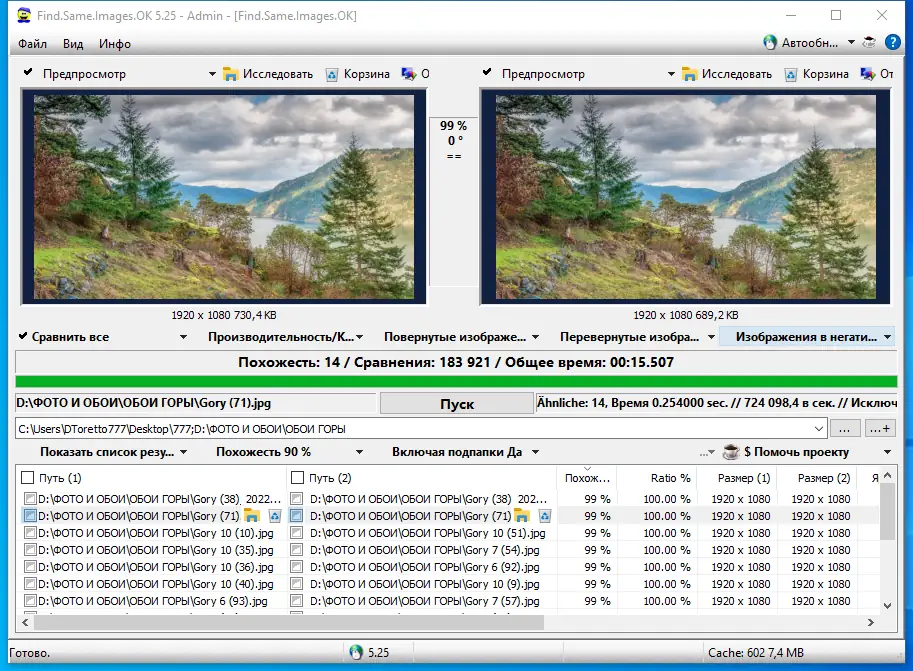Click the similarity 99 % indicator between previews
The image size is (913, 671).
click(x=453, y=126)
